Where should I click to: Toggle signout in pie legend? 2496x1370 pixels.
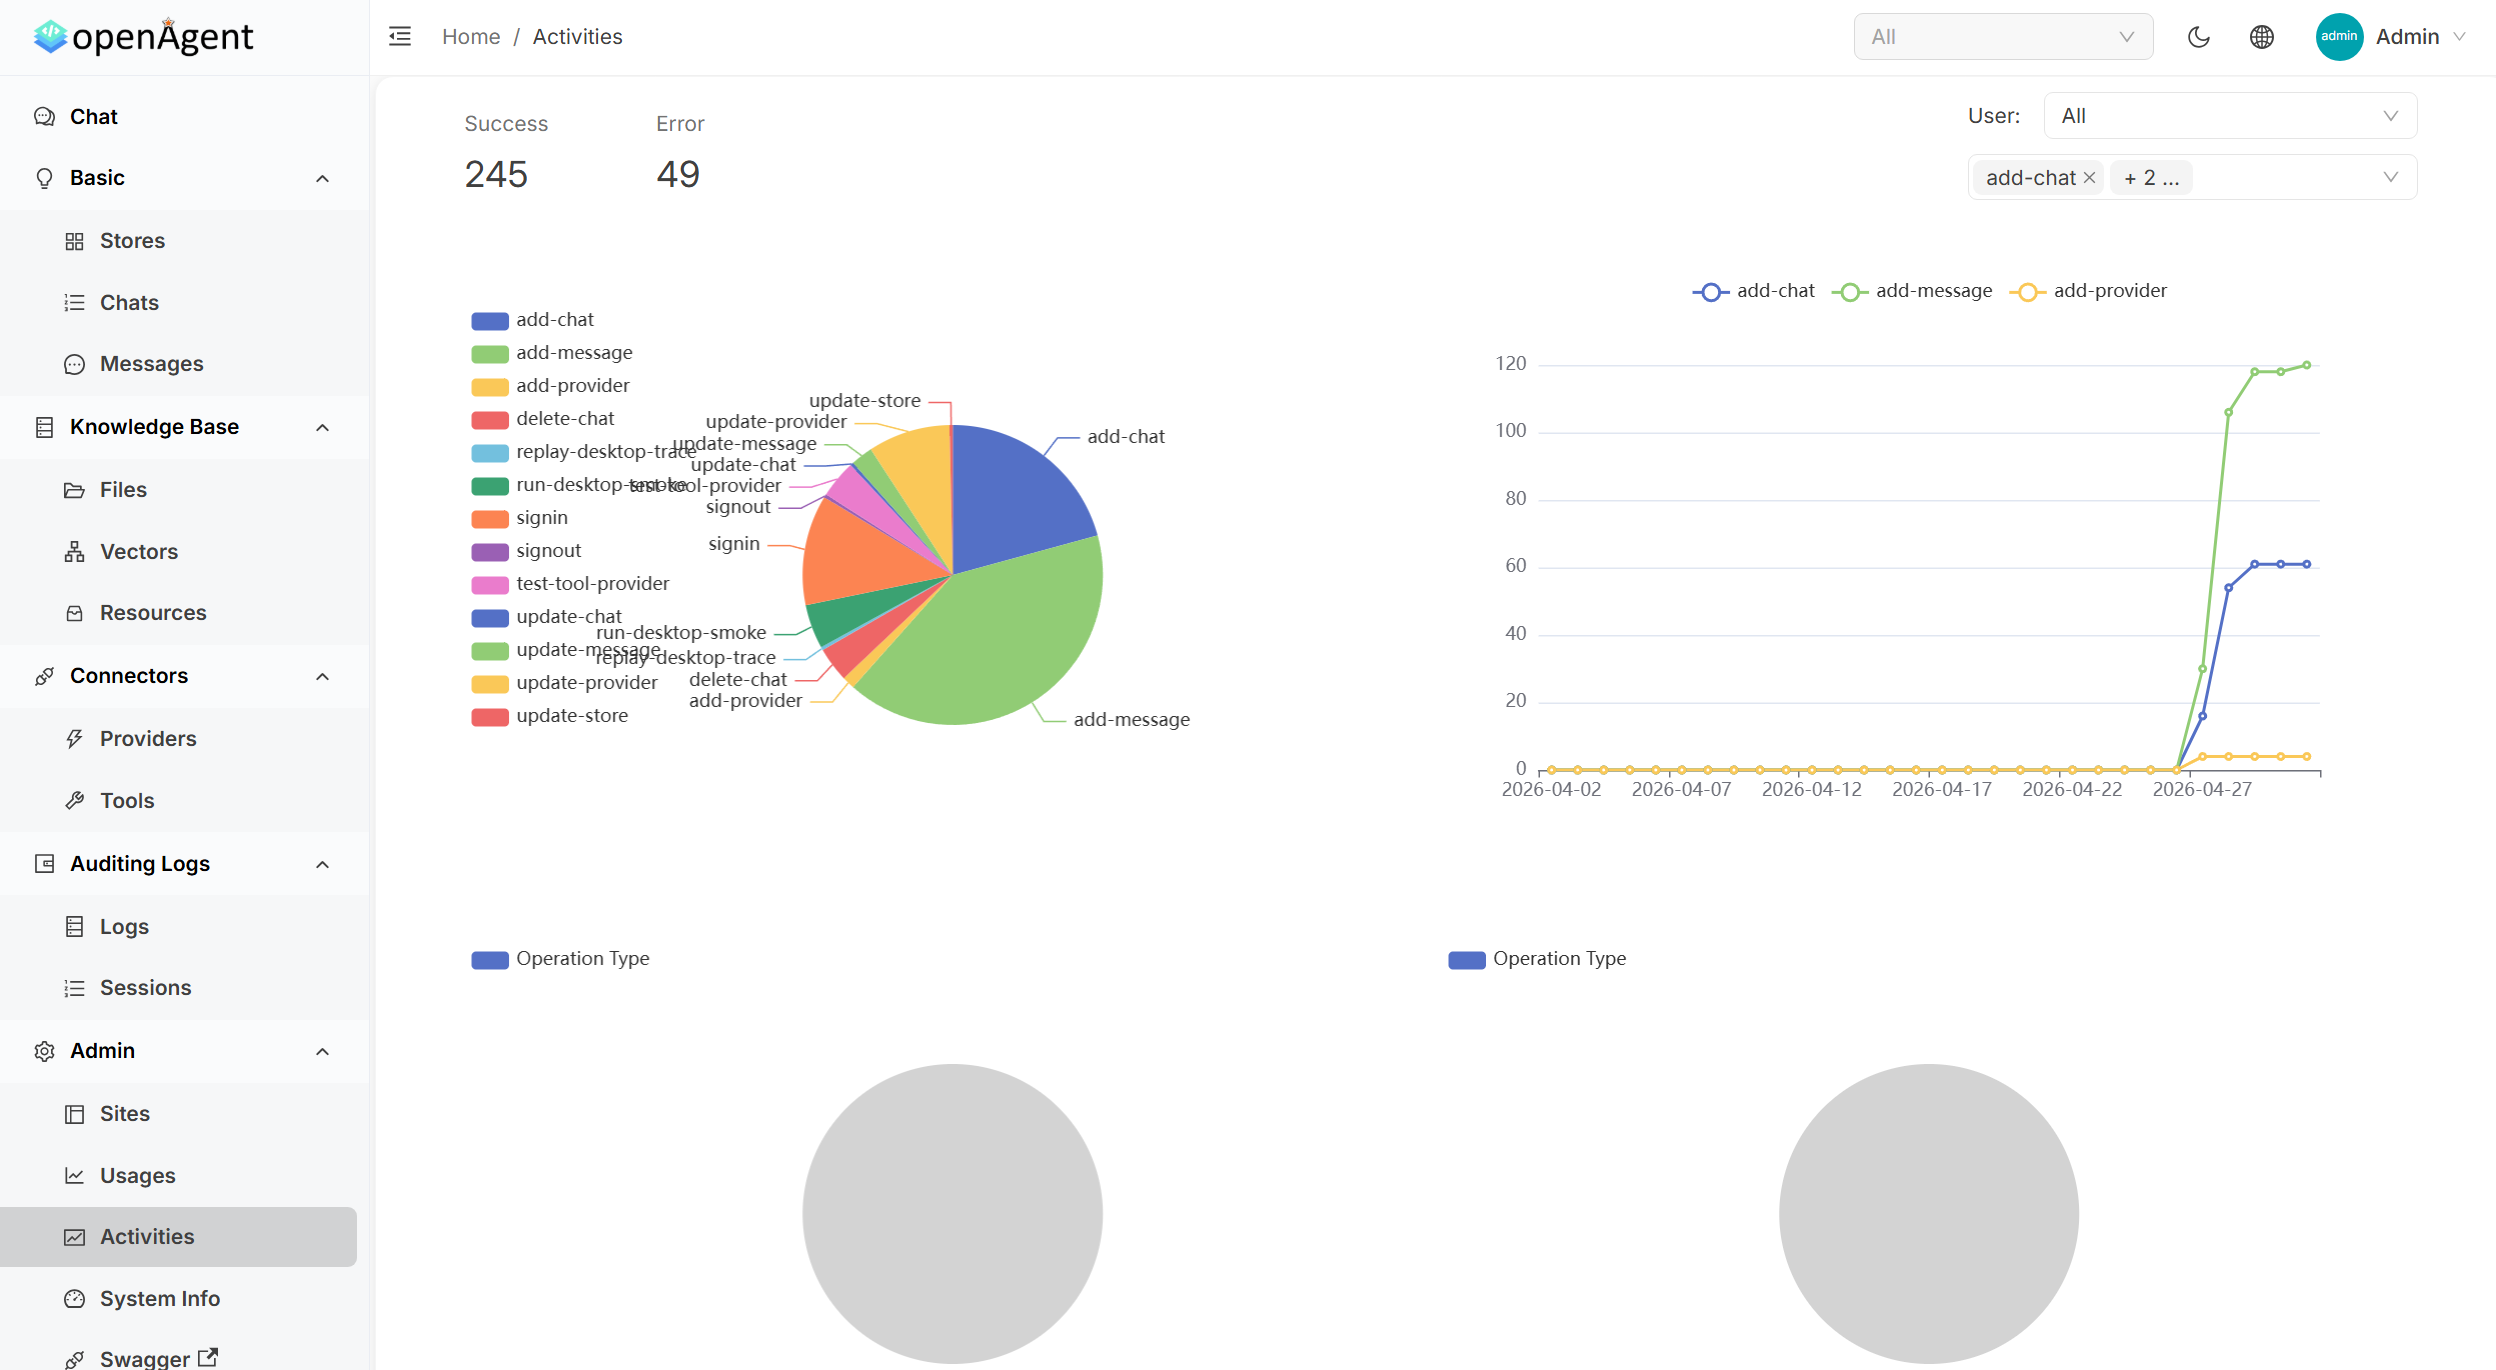(526, 551)
